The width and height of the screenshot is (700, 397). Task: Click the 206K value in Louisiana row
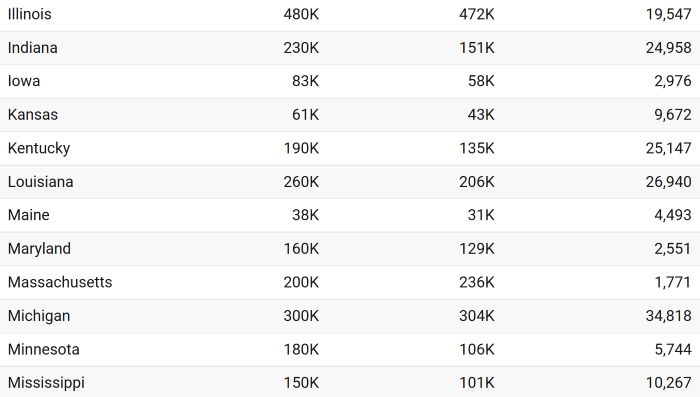pyautogui.click(x=477, y=182)
